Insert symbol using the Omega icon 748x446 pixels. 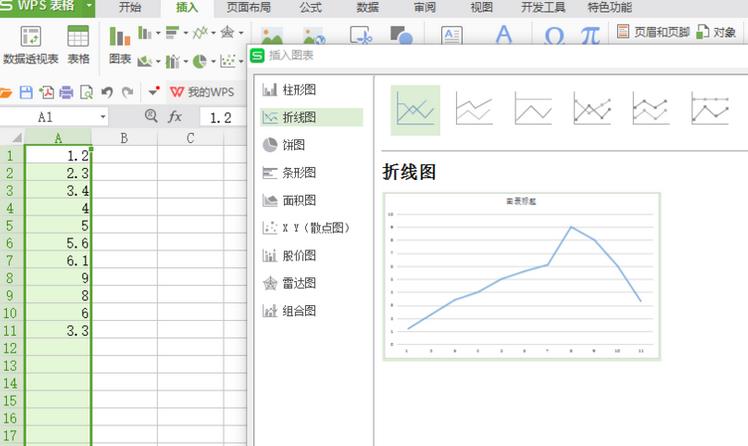click(554, 37)
